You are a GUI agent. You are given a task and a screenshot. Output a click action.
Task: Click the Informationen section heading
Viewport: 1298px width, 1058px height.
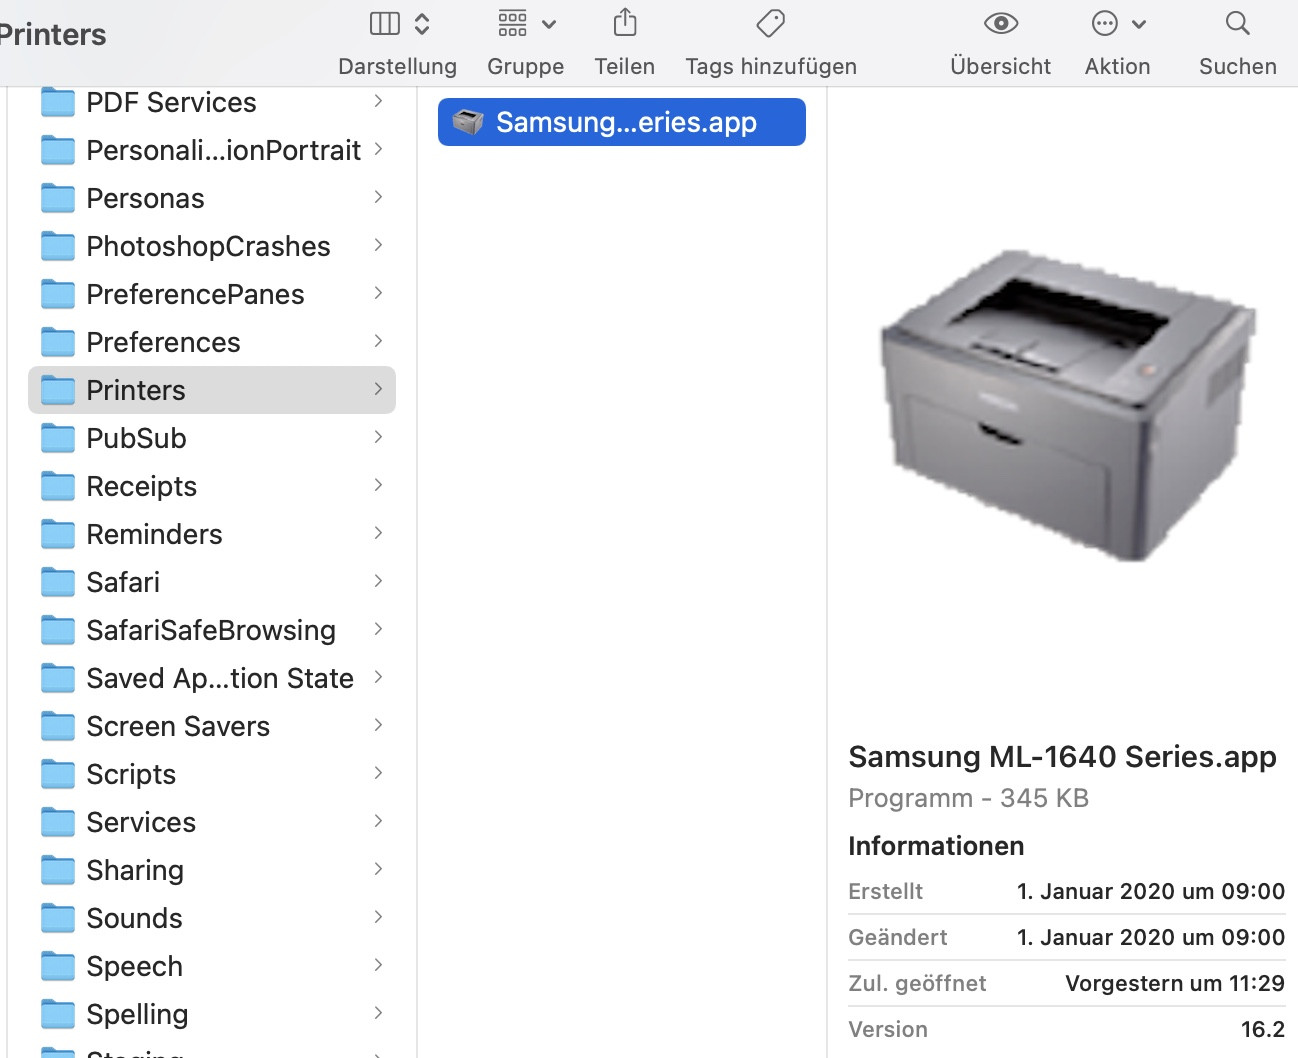point(936,846)
